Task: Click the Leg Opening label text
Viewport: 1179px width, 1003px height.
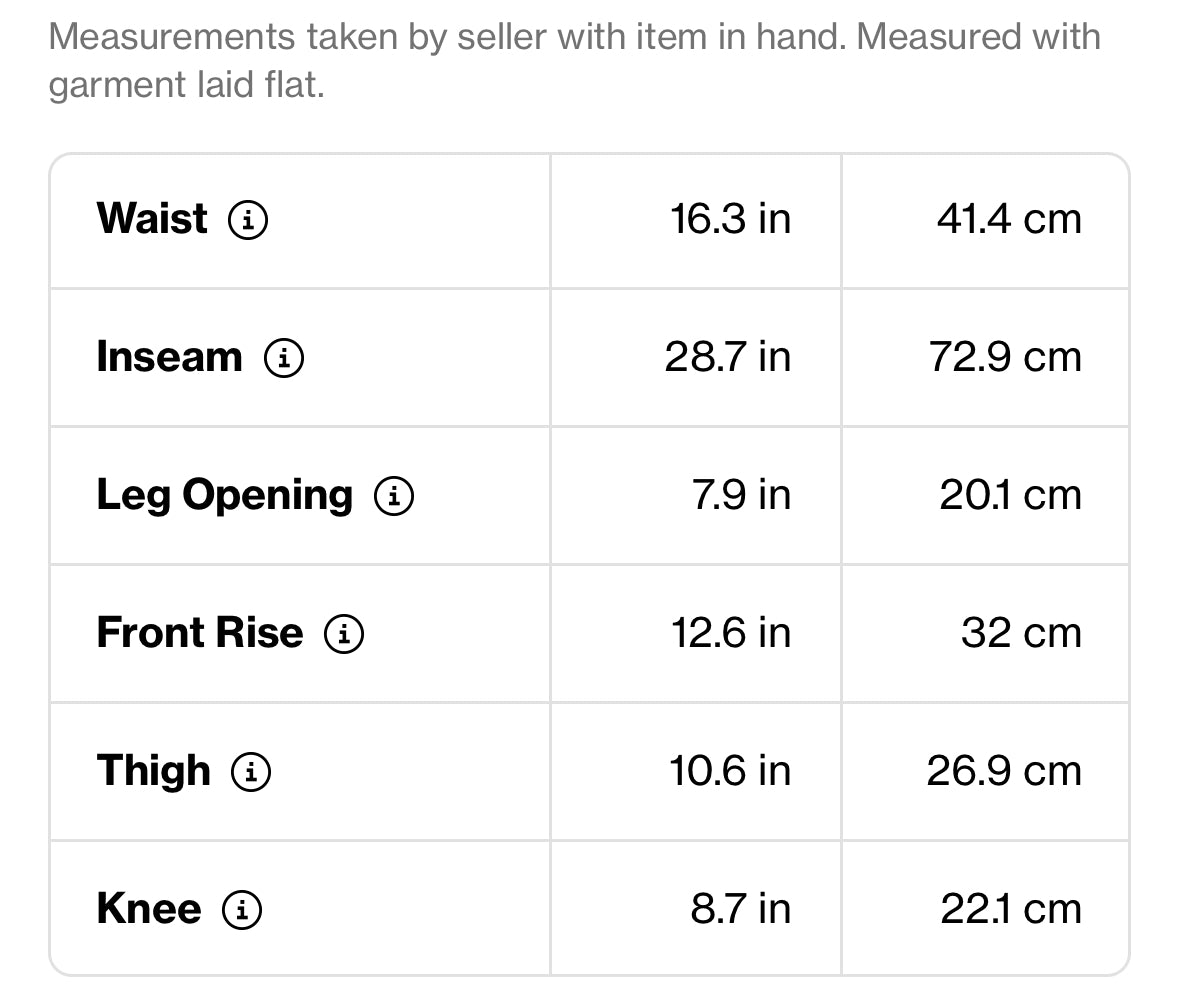Action: click(x=224, y=495)
